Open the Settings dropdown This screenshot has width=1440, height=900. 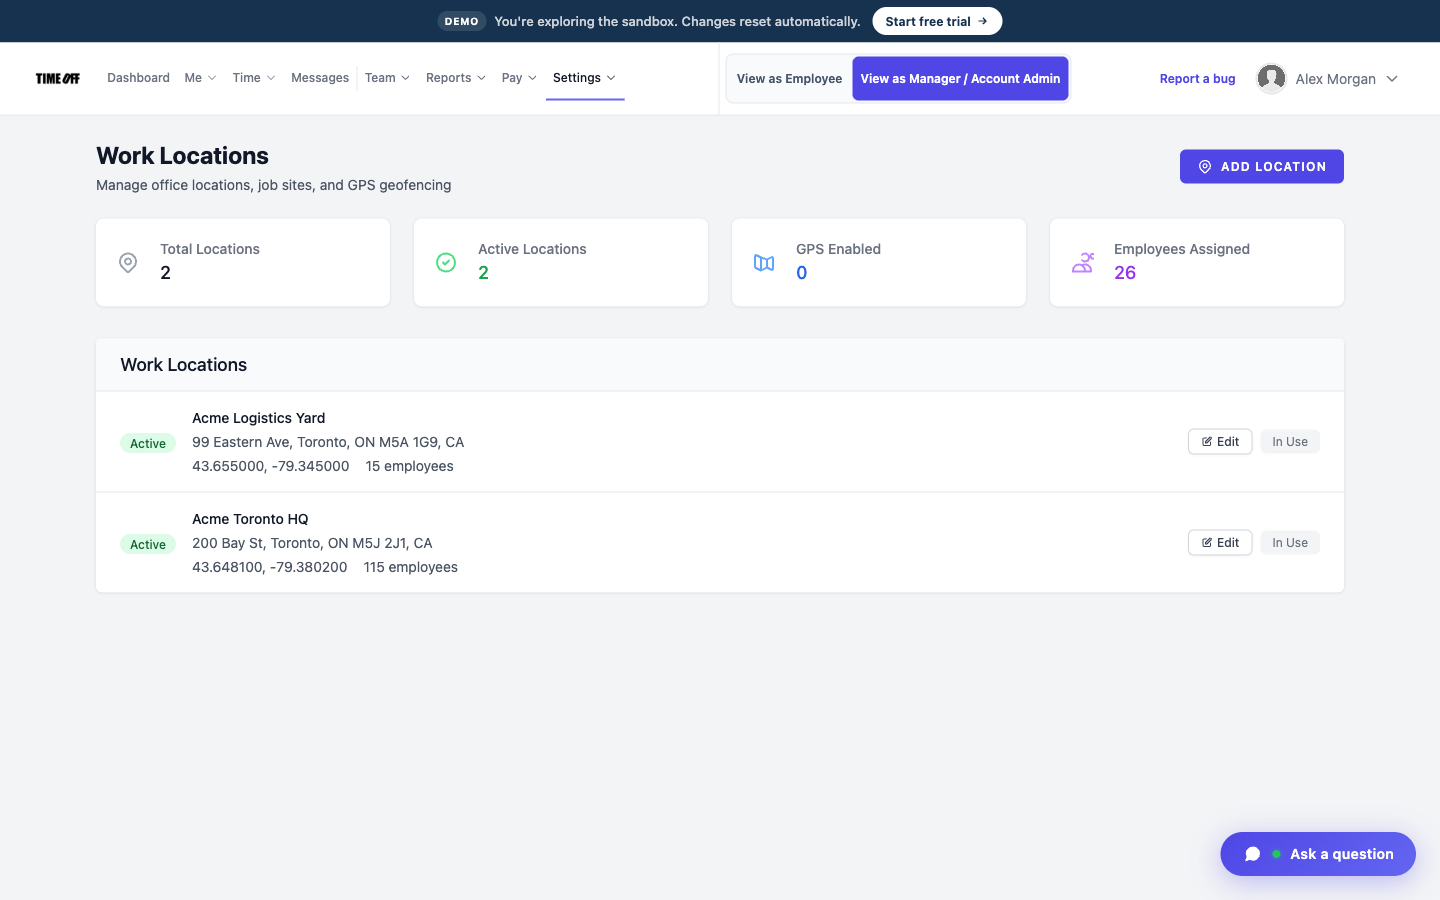[585, 78]
